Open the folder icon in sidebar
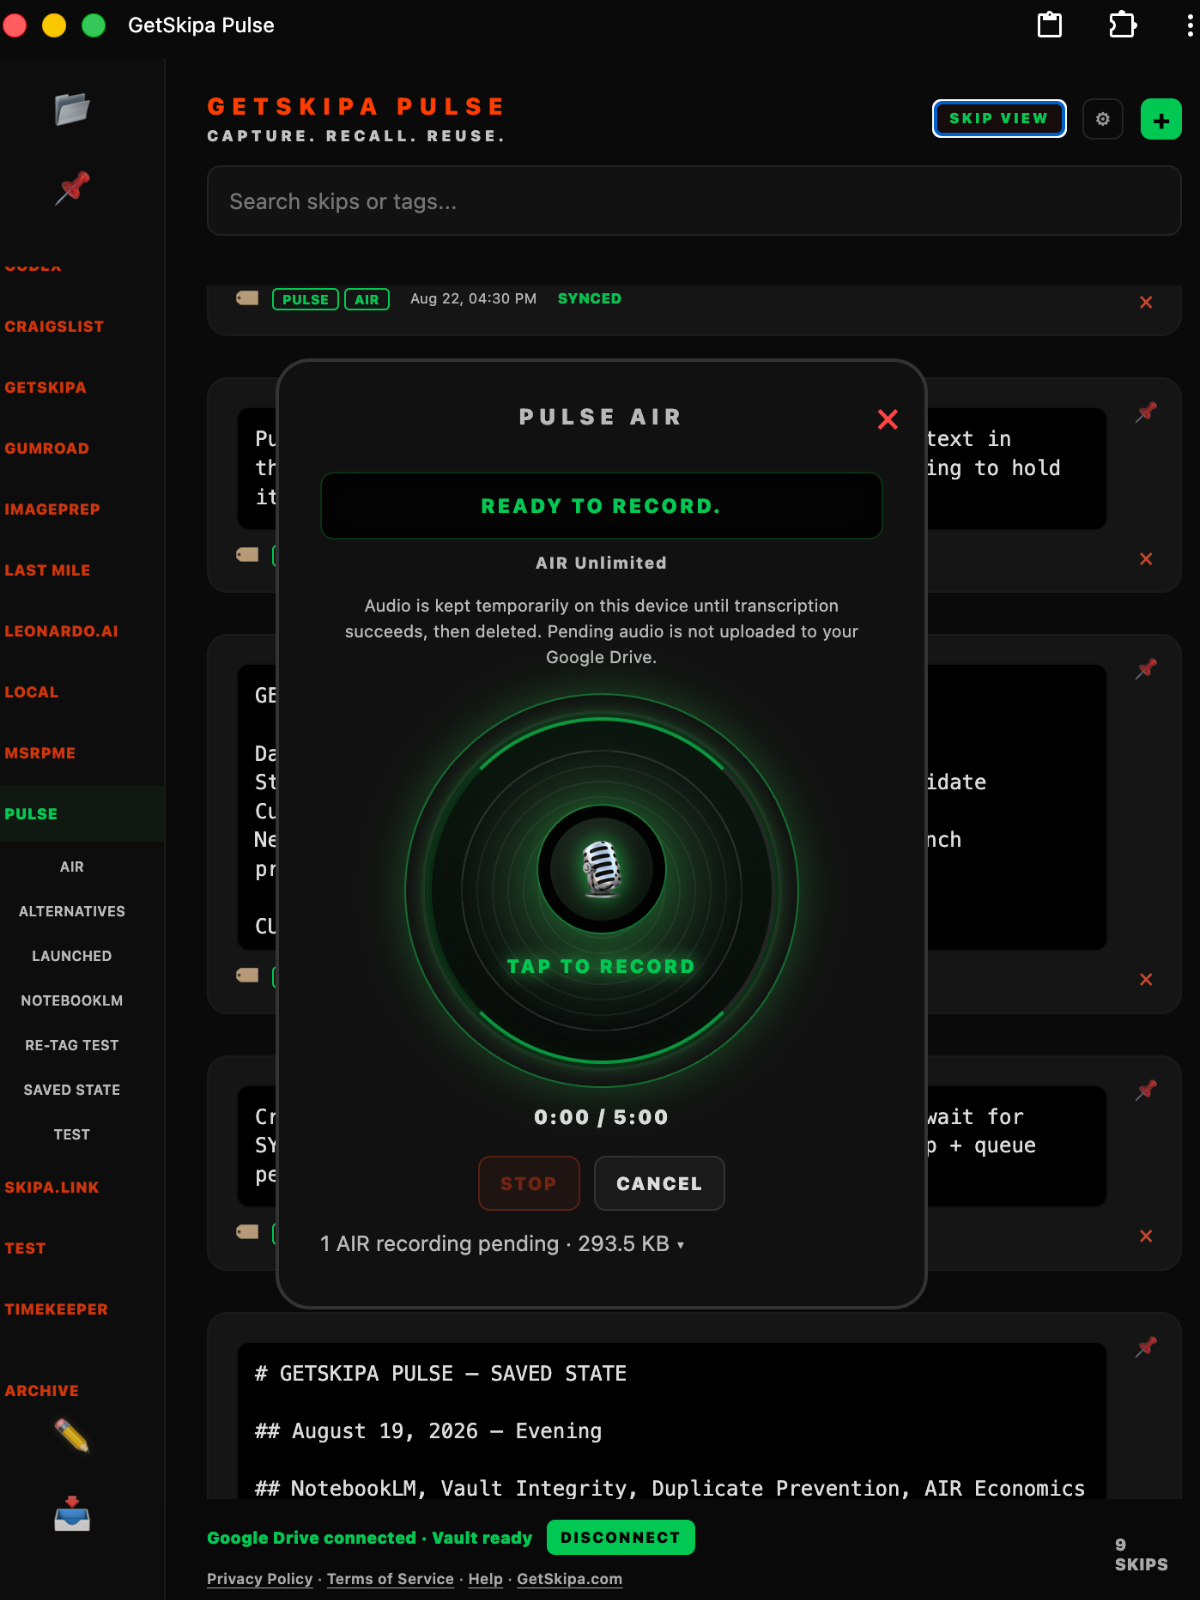Viewport: 1200px width, 1600px height. coord(72,109)
